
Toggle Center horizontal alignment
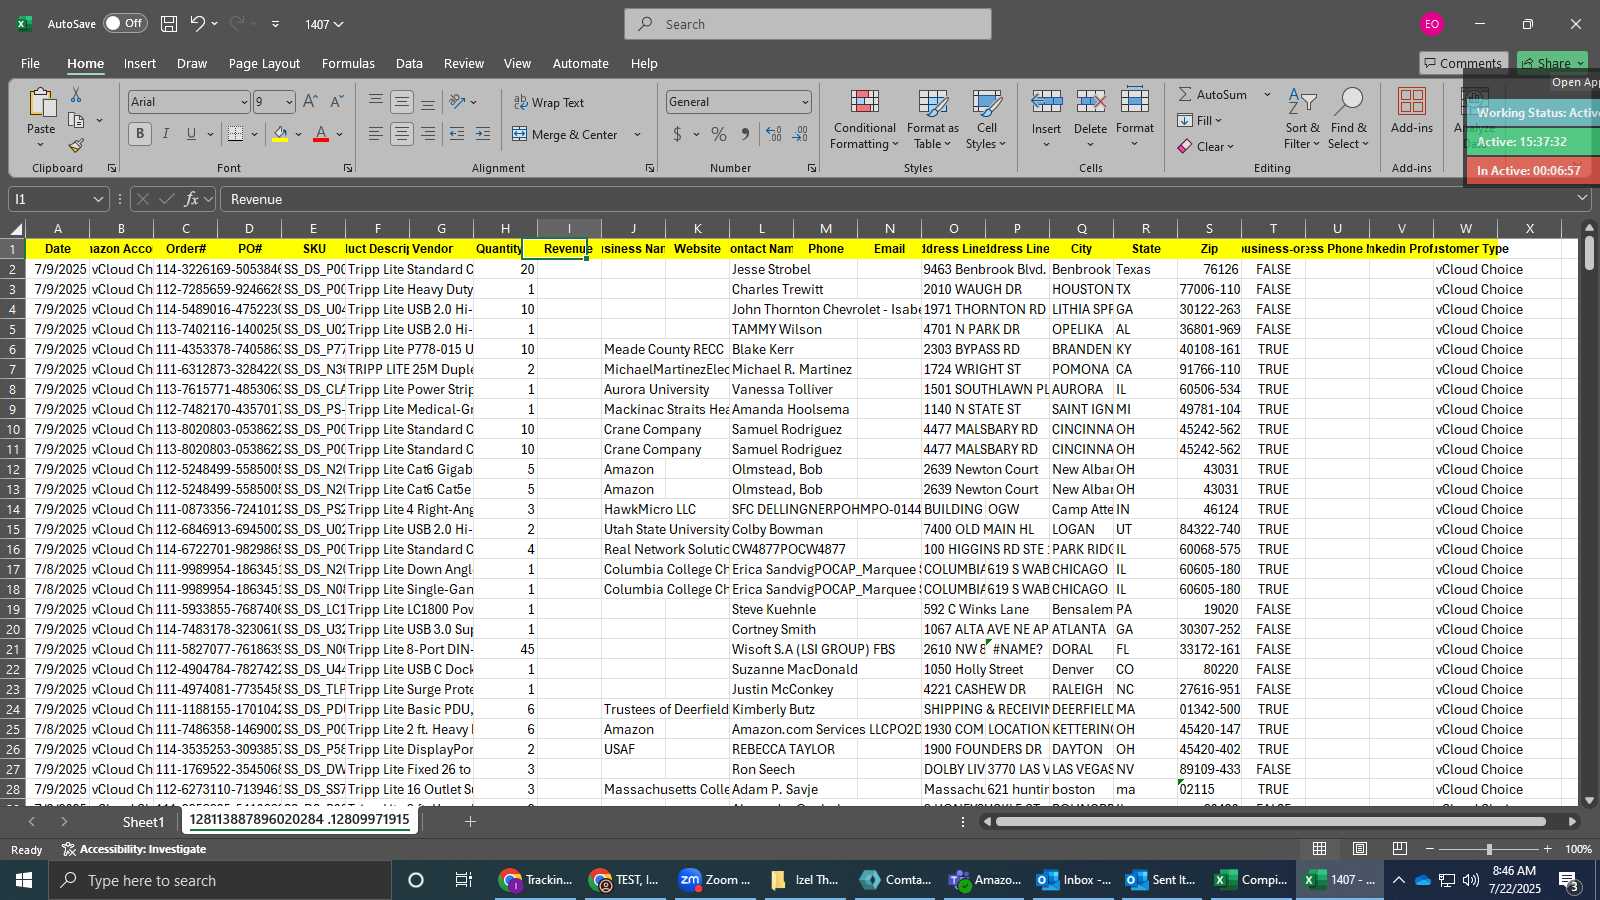[401, 134]
